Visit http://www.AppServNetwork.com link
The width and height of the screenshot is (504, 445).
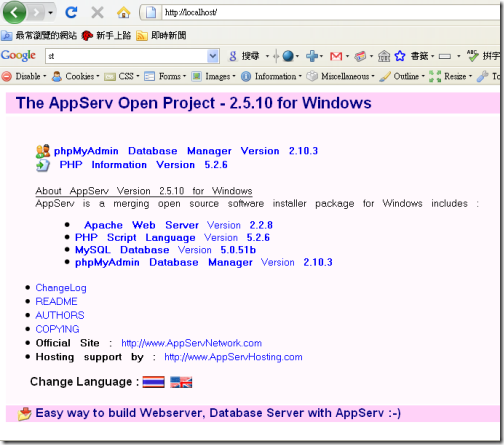click(x=192, y=343)
